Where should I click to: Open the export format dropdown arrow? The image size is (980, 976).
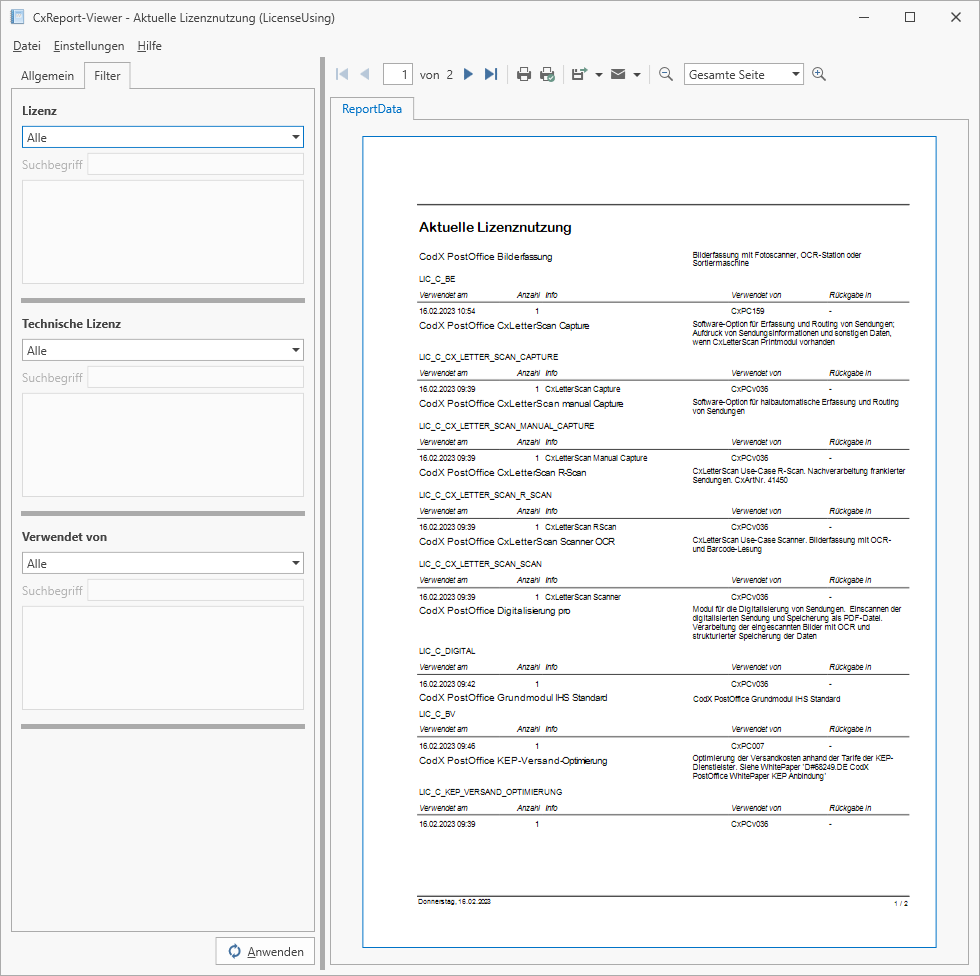[599, 75]
